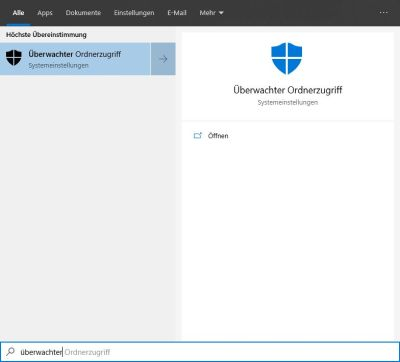Image resolution: width=400 pixels, height=362 pixels.
Task: Switch to the E-Mail search tab
Action: (177, 13)
